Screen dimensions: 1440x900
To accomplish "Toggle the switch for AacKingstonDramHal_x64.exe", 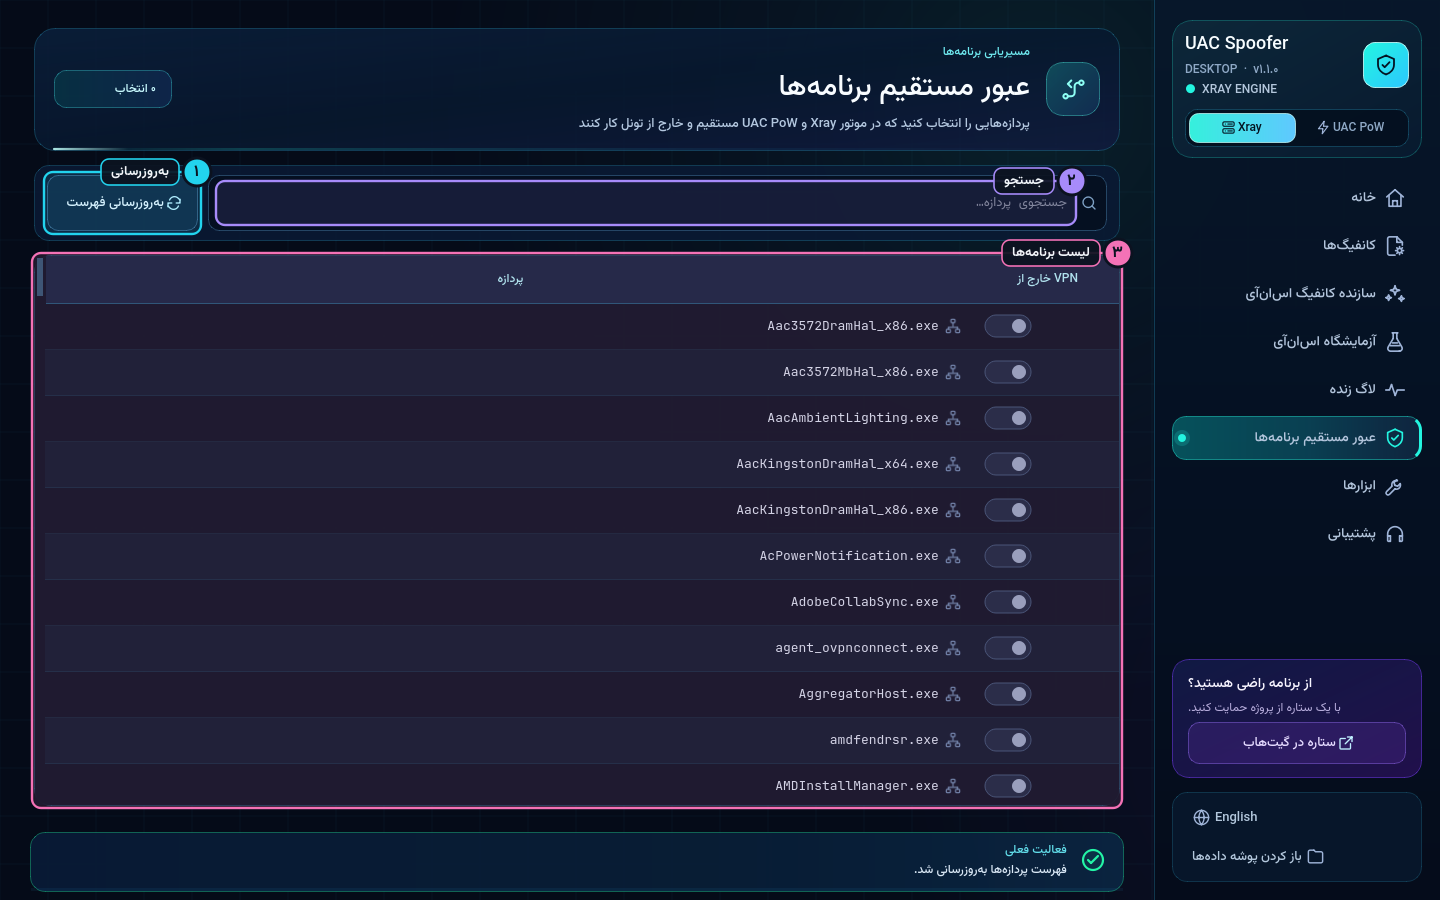I will (1008, 464).
